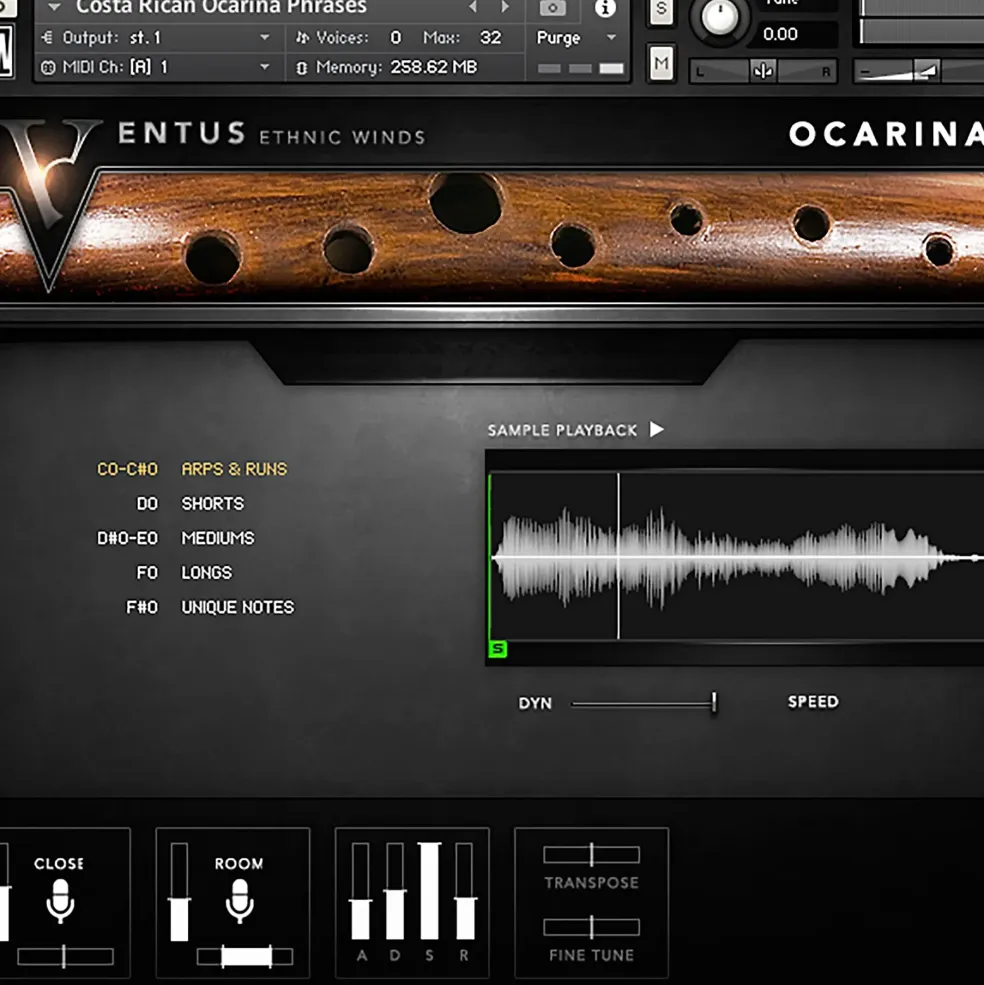Click the pan center icon
984x985 pixels.
point(763,71)
